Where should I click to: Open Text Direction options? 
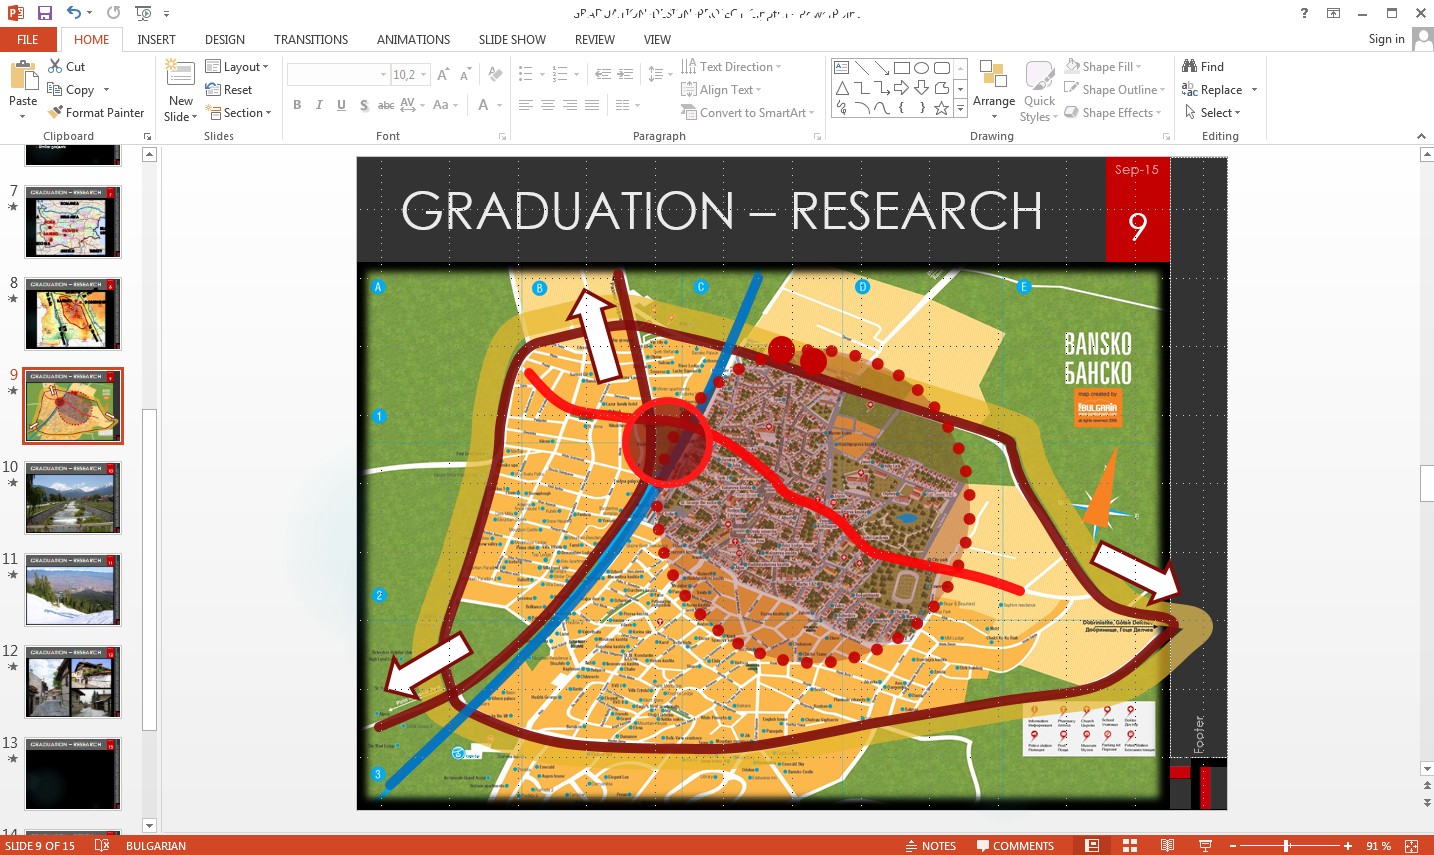pyautogui.click(x=731, y=67)
